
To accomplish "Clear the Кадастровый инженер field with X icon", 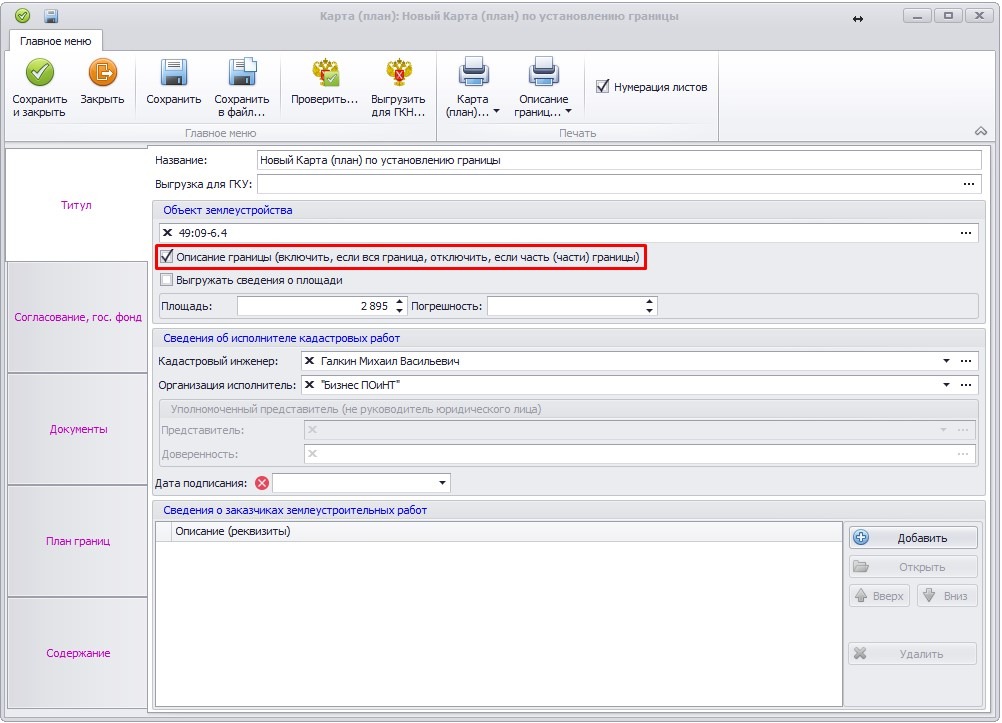I will (310, 361).
